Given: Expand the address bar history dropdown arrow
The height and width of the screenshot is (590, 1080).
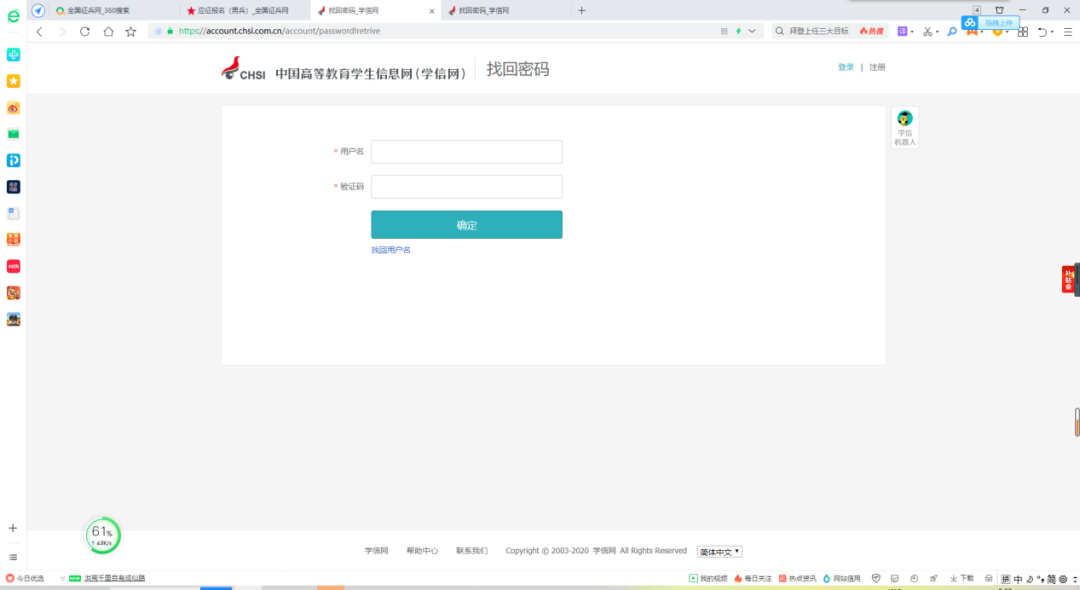Looking at the screenshot, I should (753, 31).
